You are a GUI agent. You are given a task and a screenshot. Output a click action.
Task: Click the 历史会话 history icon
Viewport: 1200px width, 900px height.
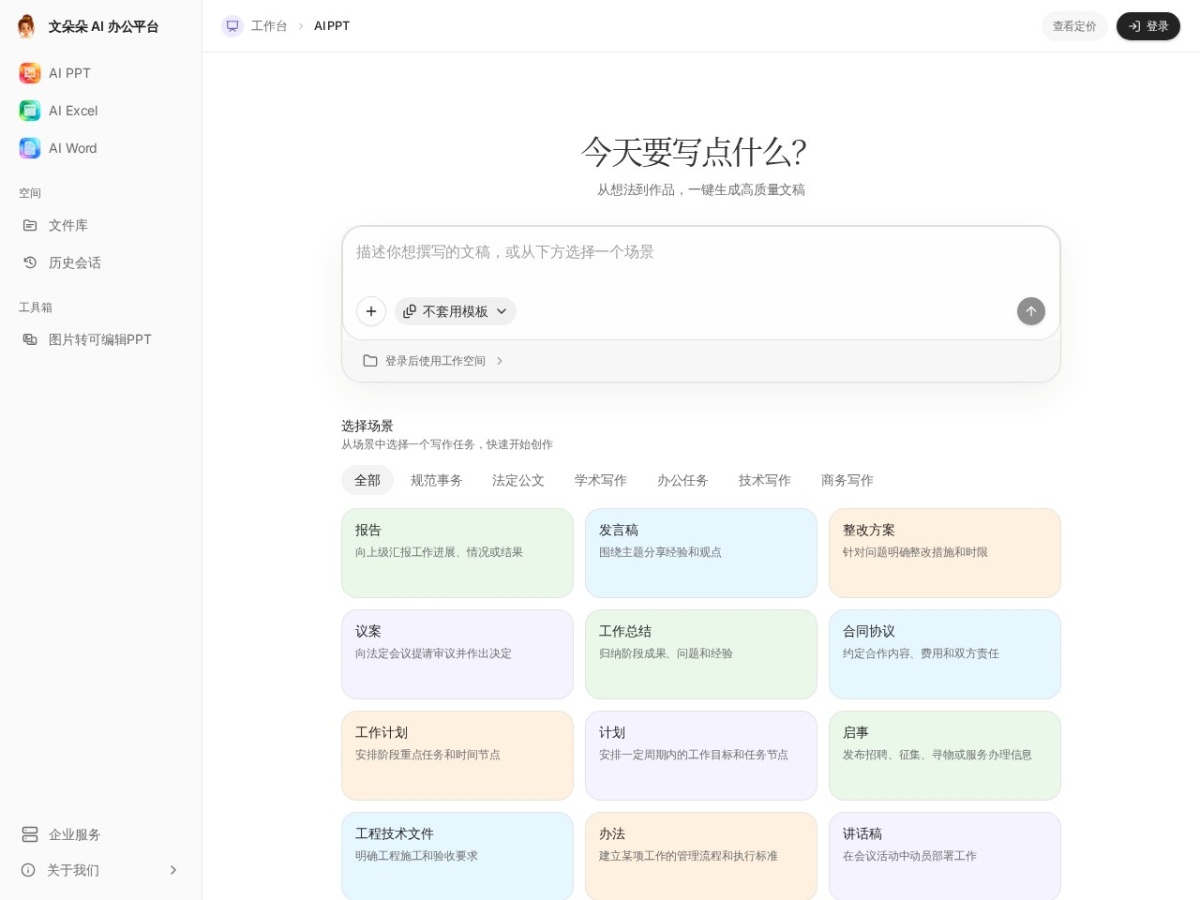[x=30, y=262]
